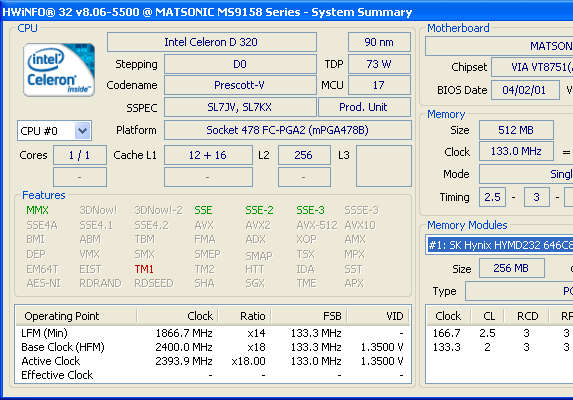Click the empty L3 cache field
The width and height of the screenshot is (573, 400).
click(x=384, y=166)
